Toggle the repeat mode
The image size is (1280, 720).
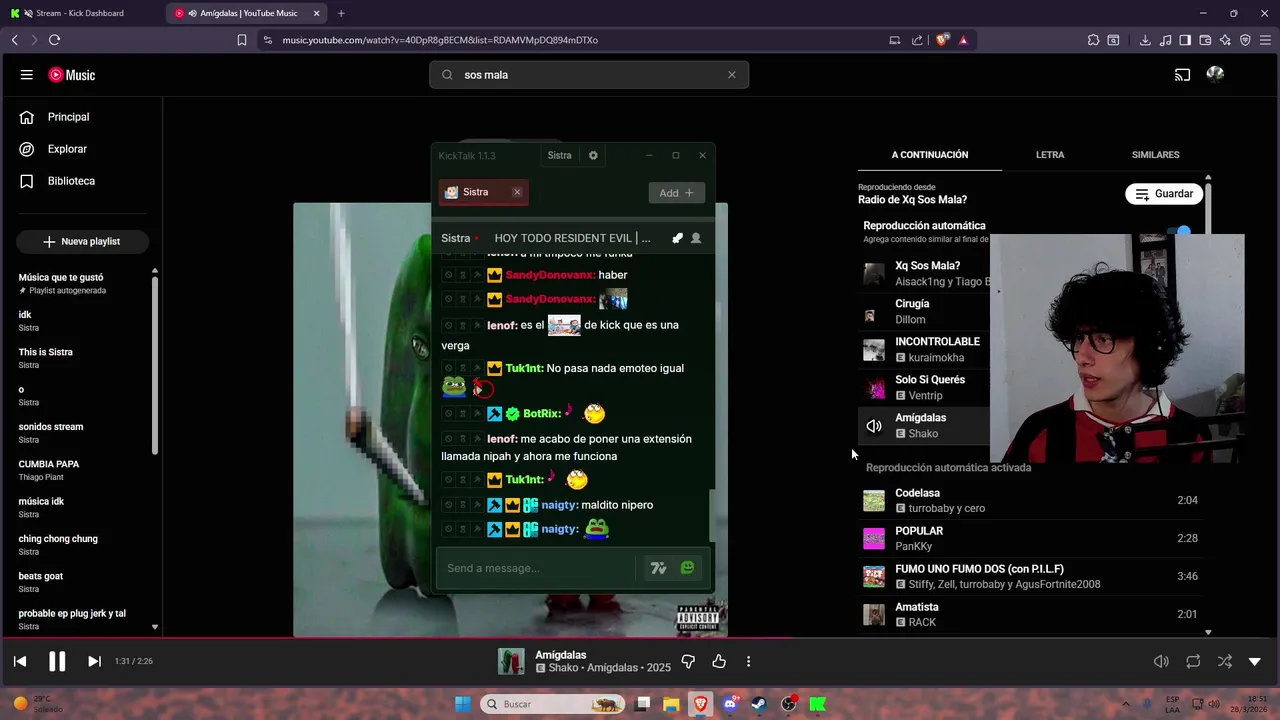1193,661
